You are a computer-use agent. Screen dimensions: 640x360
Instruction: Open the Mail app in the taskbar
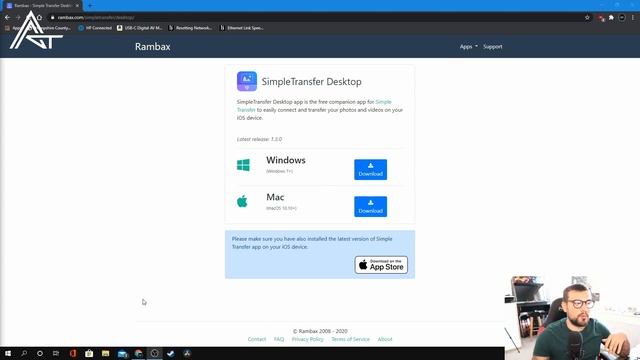pos(122,353)
